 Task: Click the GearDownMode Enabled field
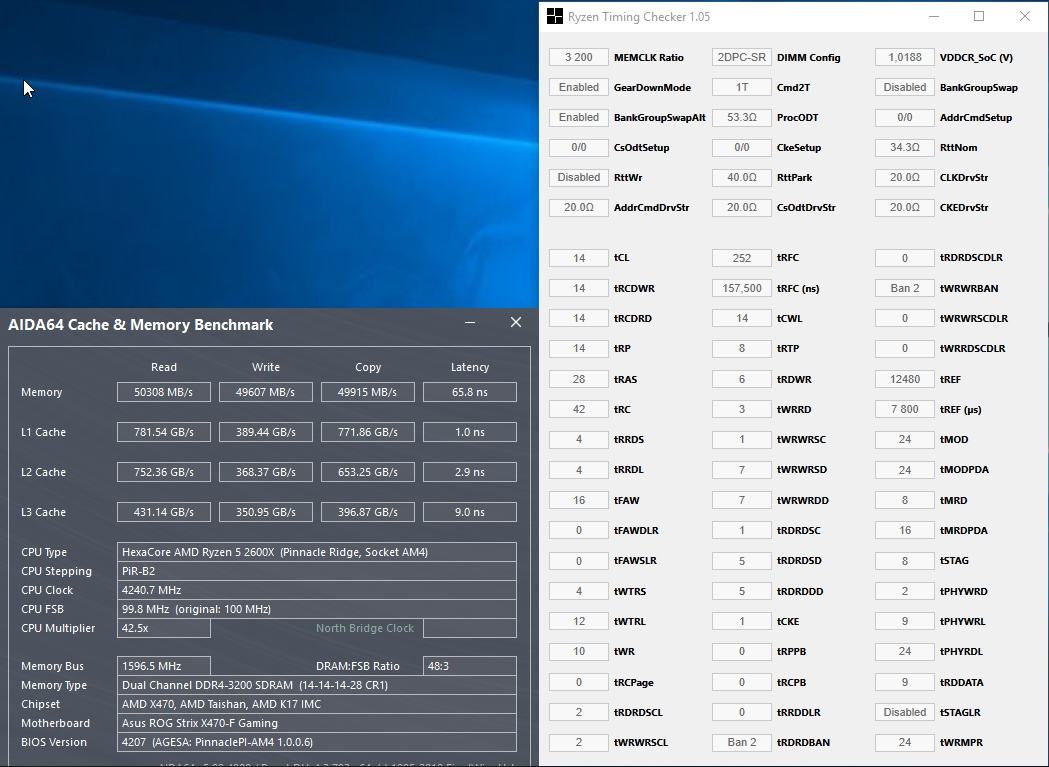click(x=579, y=88)
